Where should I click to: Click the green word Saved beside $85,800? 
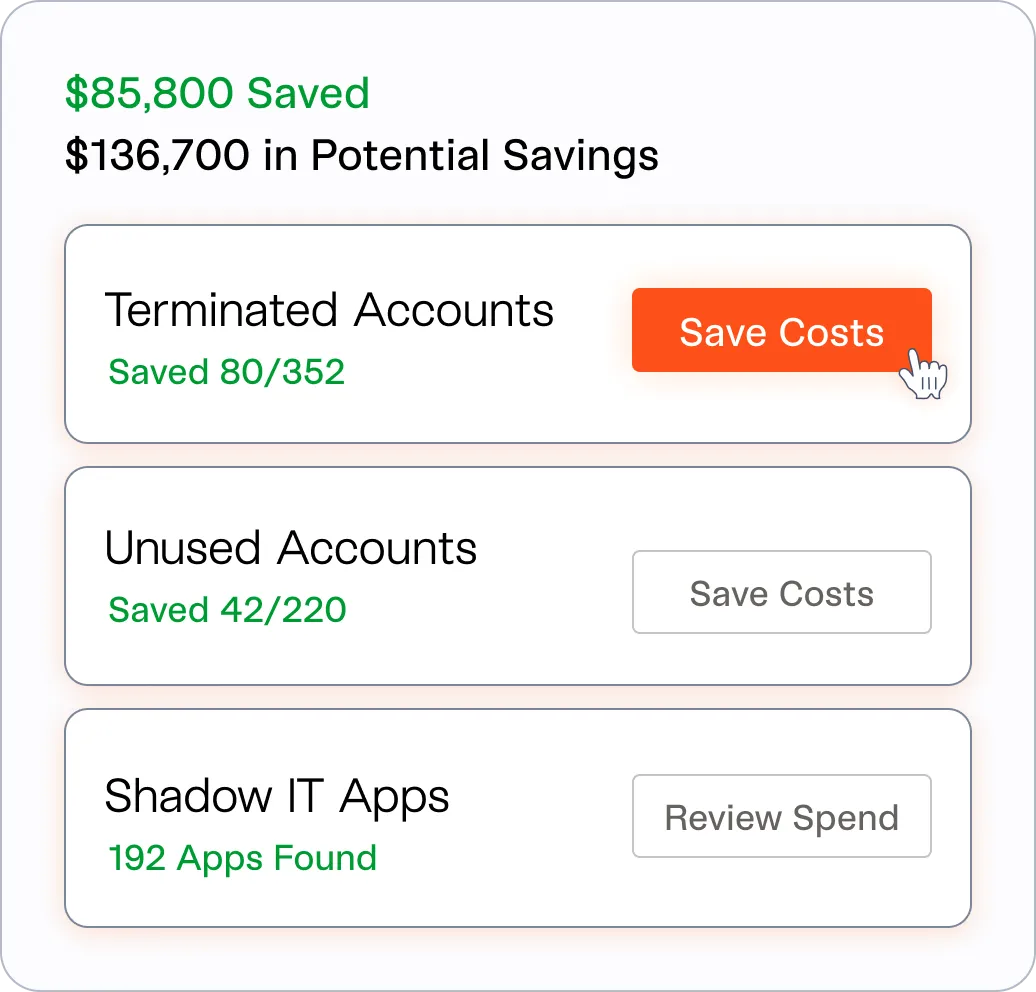point(308,93)
